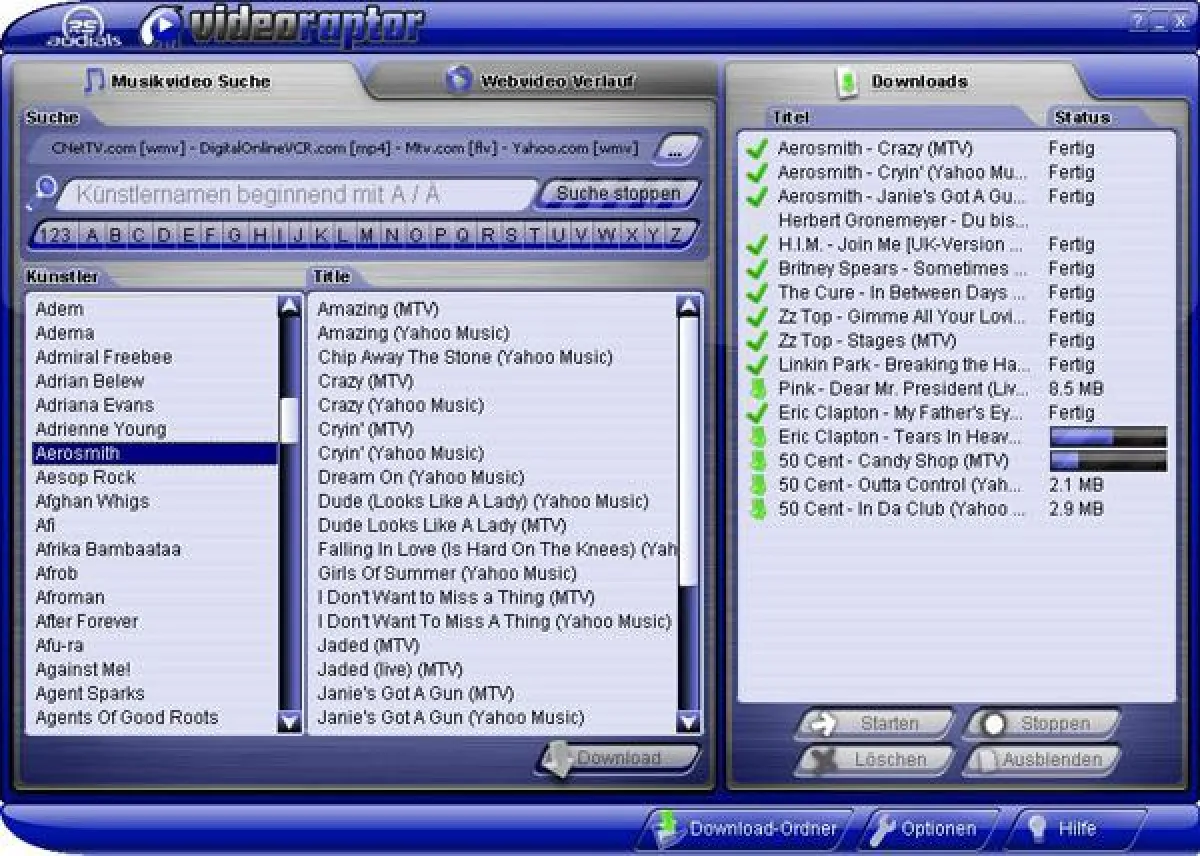1200x856 pixels.
Task: Click Ausblenden to hide finished items
Action: (1040, 760)
